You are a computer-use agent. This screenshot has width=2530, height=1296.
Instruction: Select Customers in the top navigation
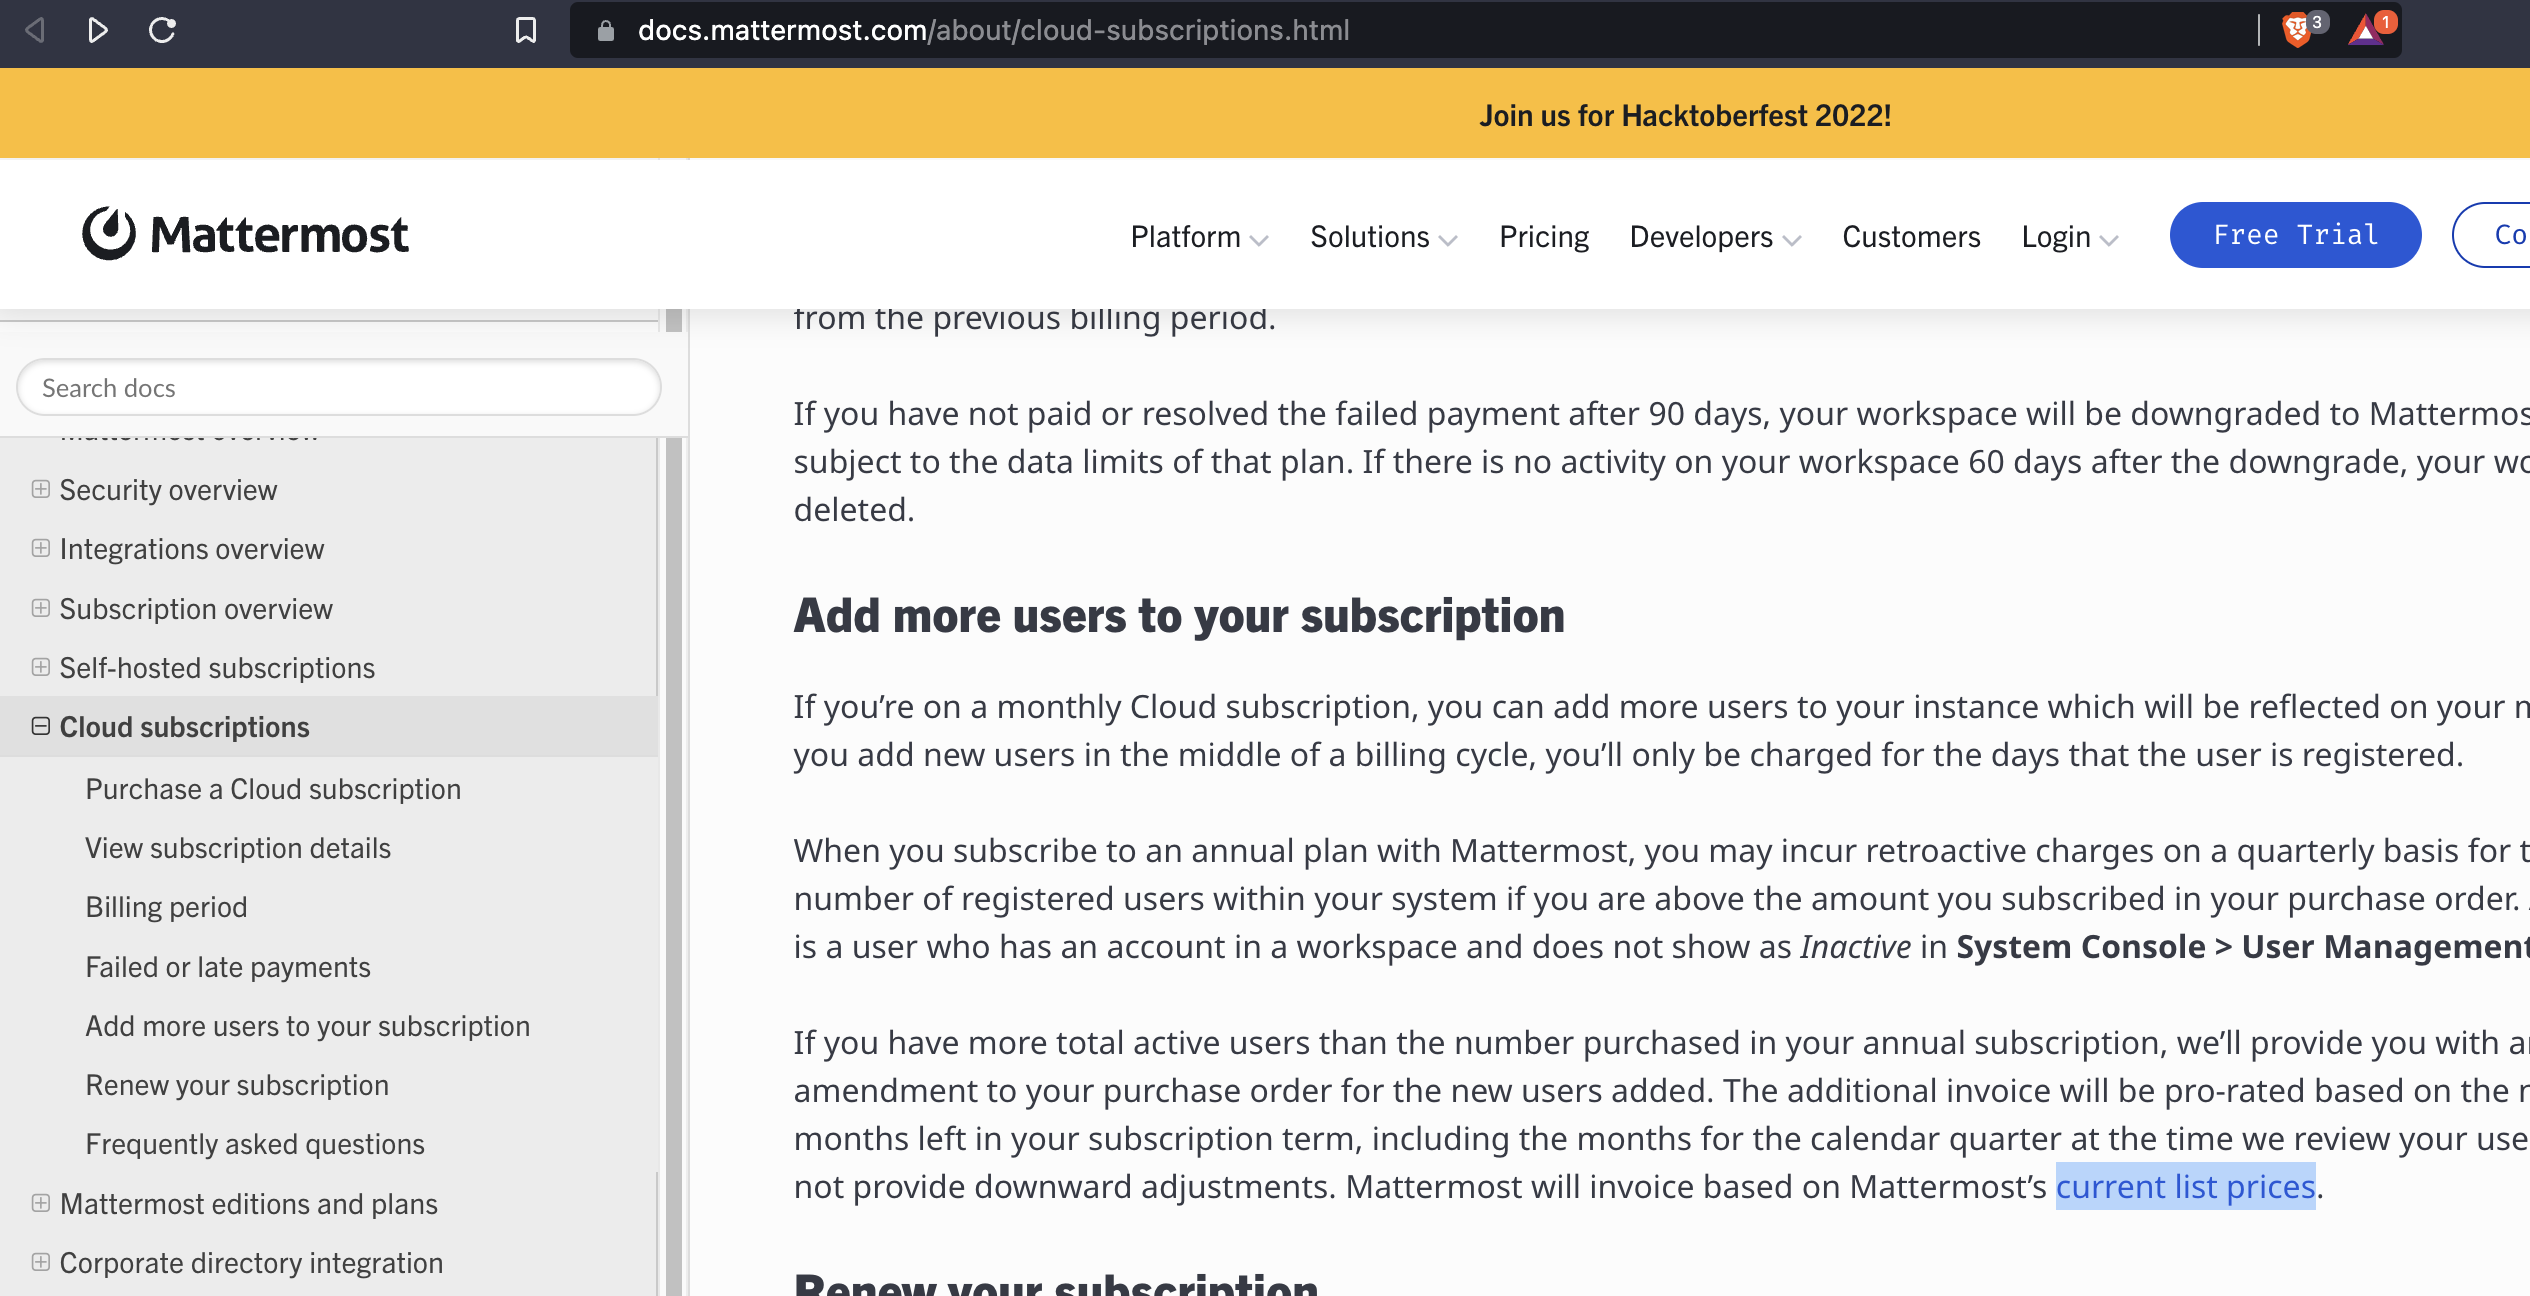[x=1910, y=237]
